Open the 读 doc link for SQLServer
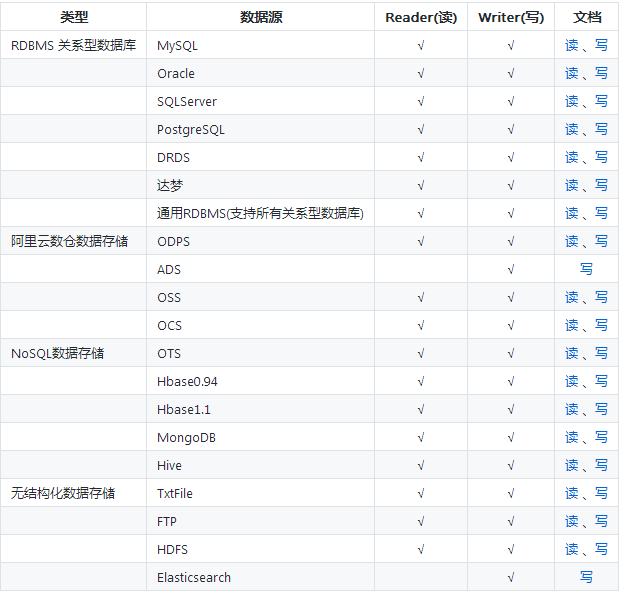Viewport: 620px width, 592px height. click(x=572, y=101)
